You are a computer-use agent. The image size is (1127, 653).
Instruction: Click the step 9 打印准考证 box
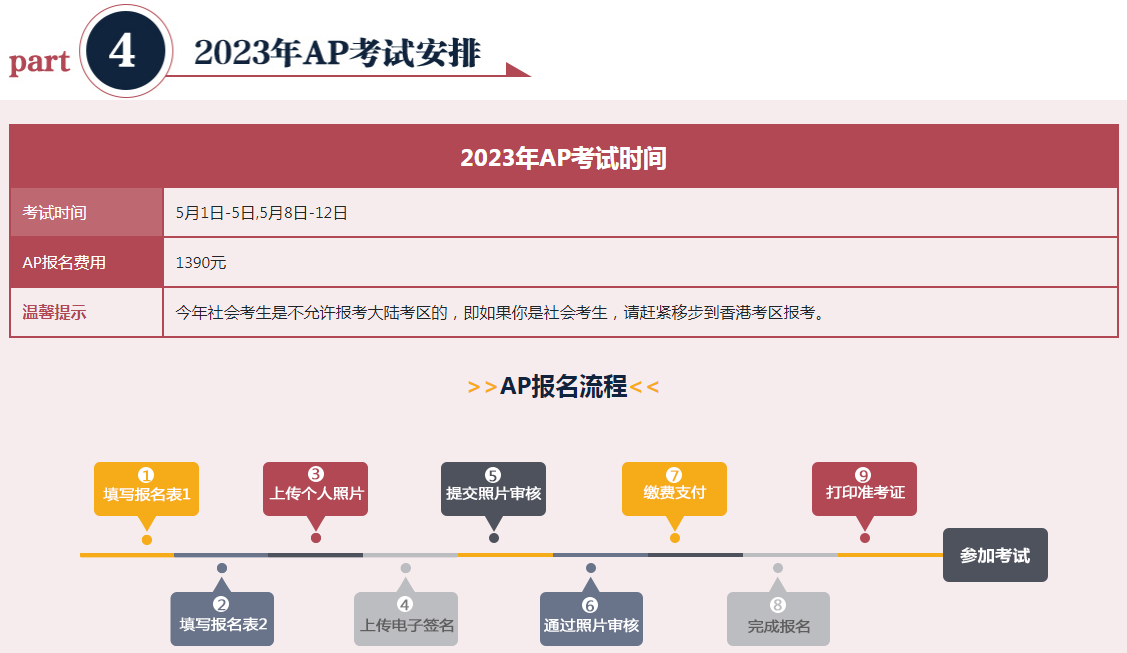(x=865, y=488)
